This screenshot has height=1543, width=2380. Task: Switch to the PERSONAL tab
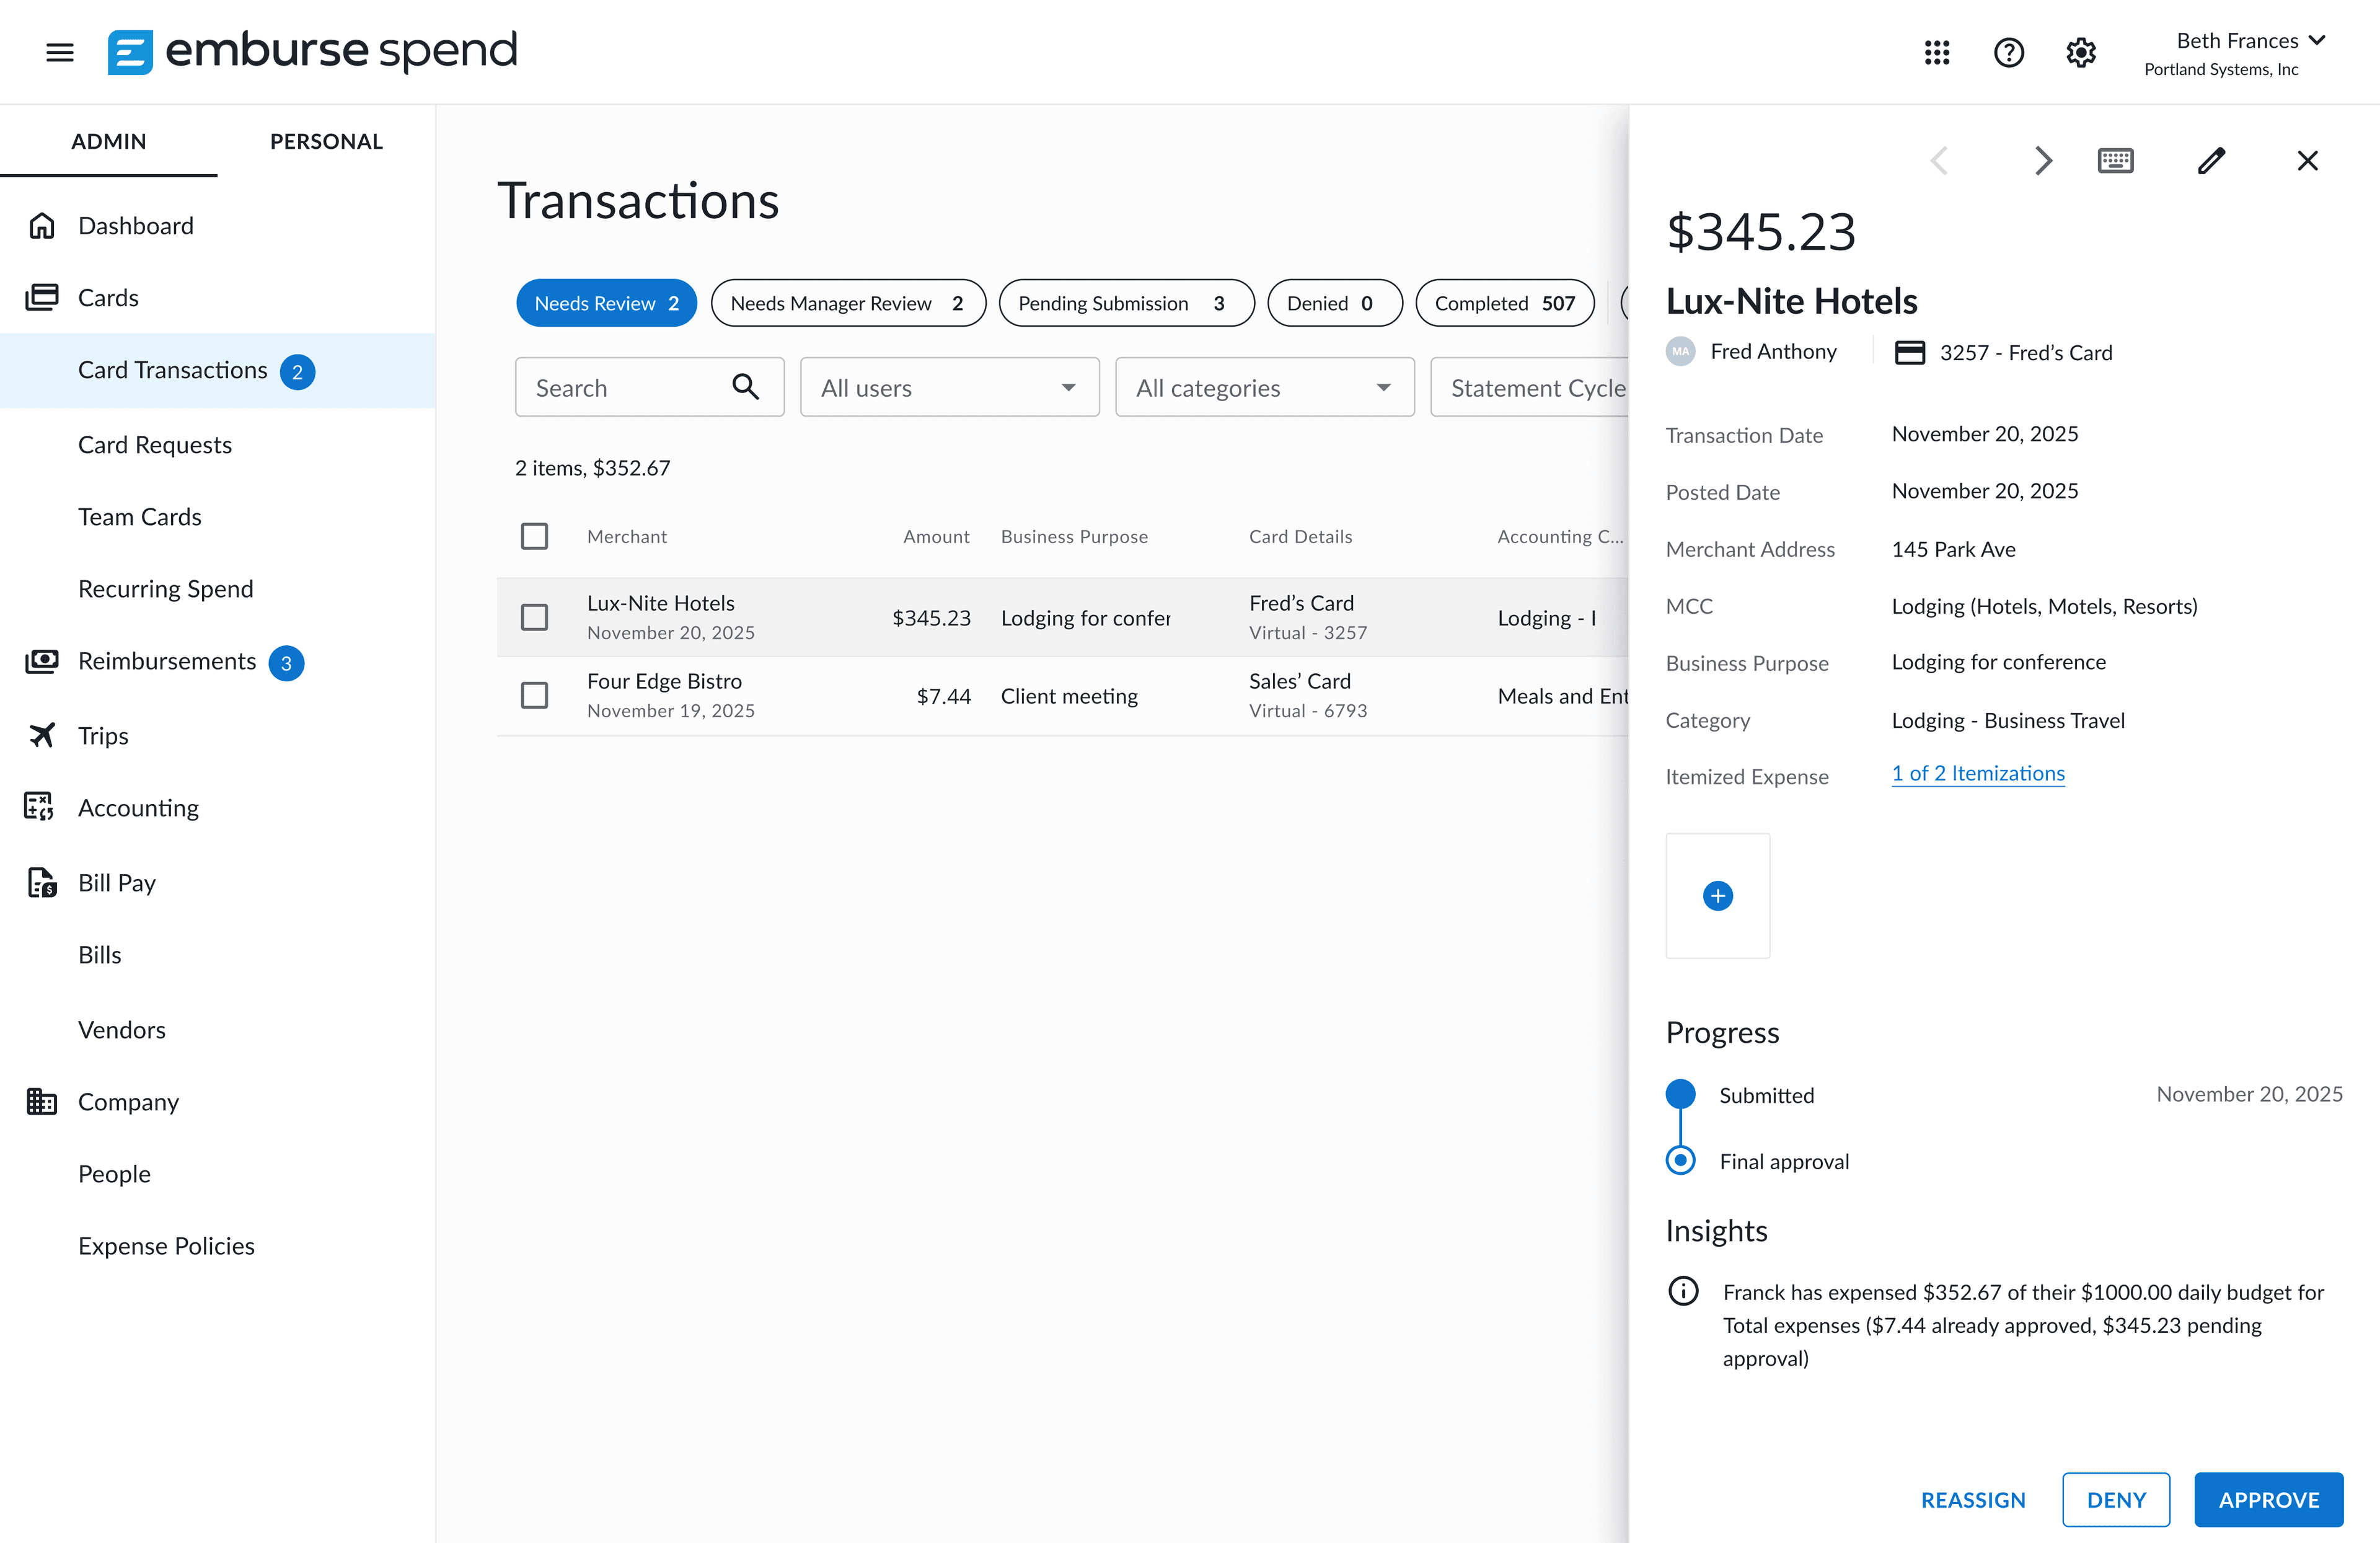326,141
